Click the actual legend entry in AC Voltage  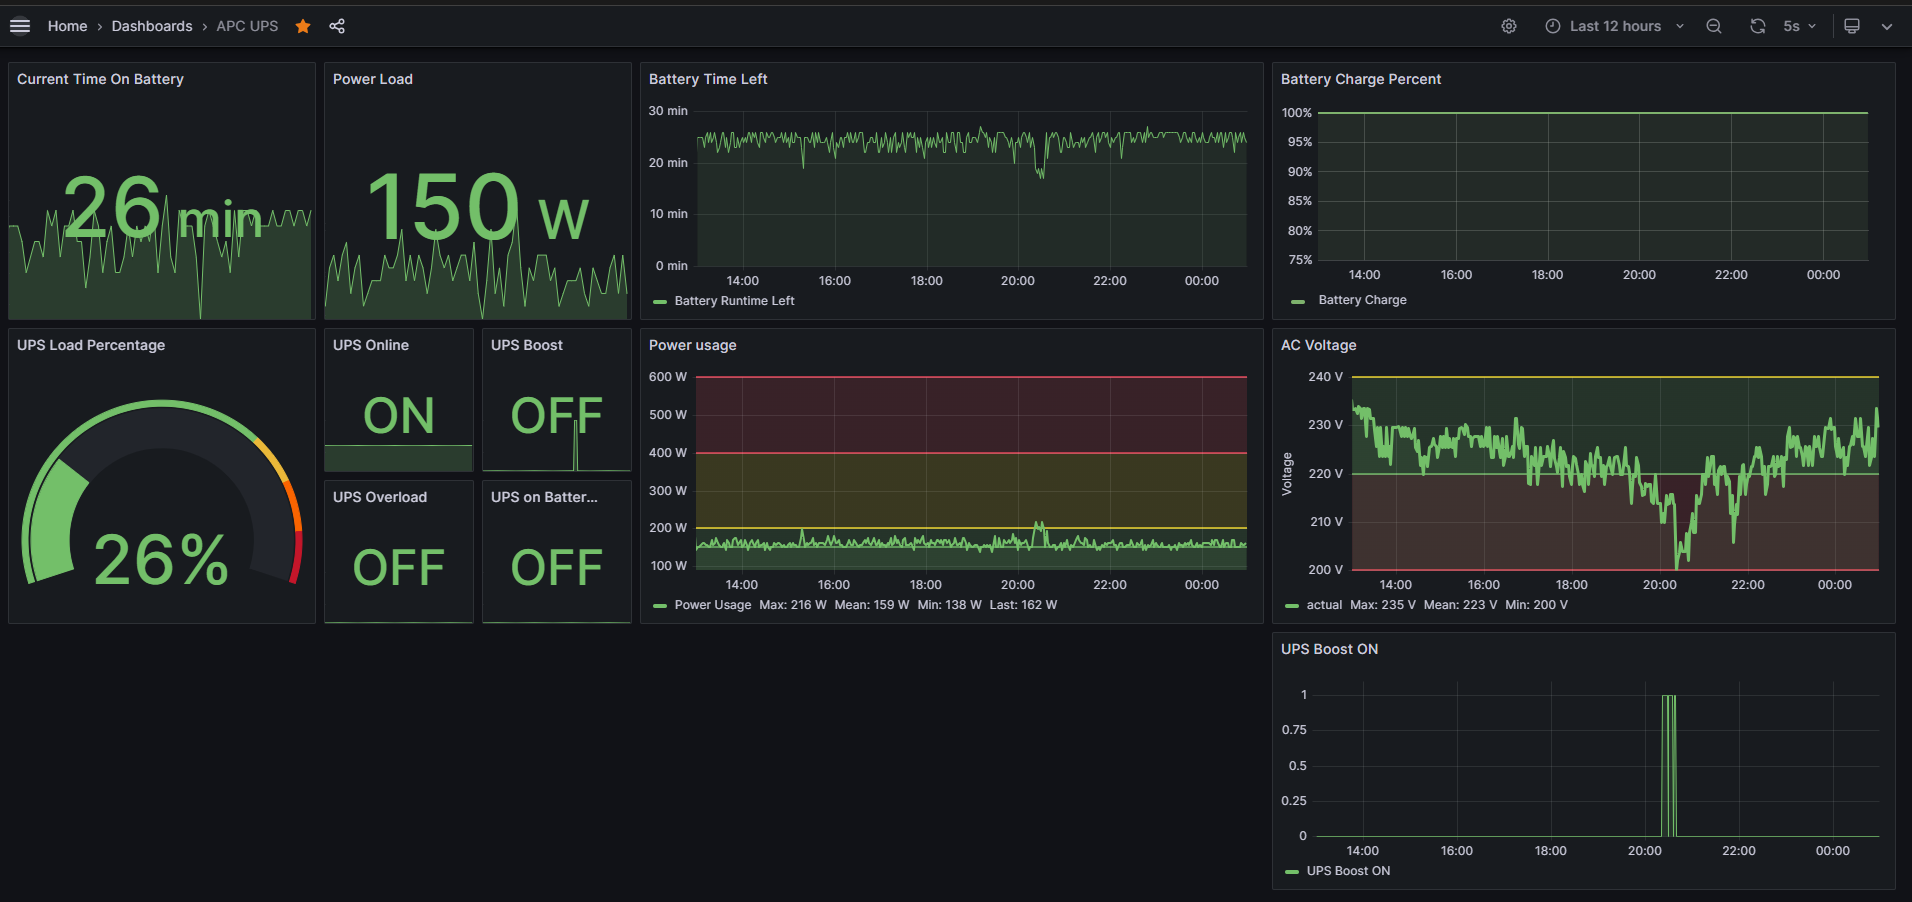point(1324,605)
